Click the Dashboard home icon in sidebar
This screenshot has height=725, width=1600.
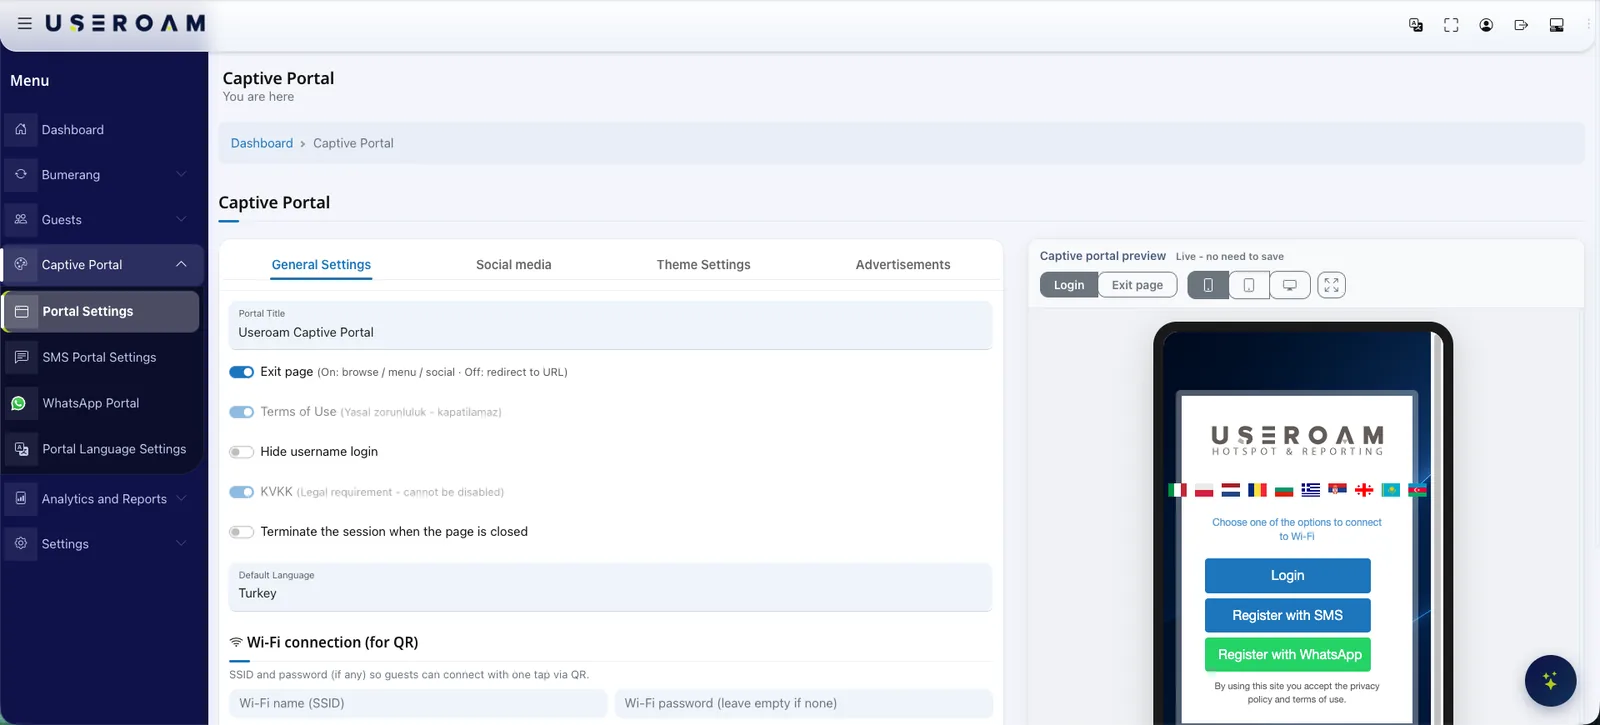pos(21,129)
